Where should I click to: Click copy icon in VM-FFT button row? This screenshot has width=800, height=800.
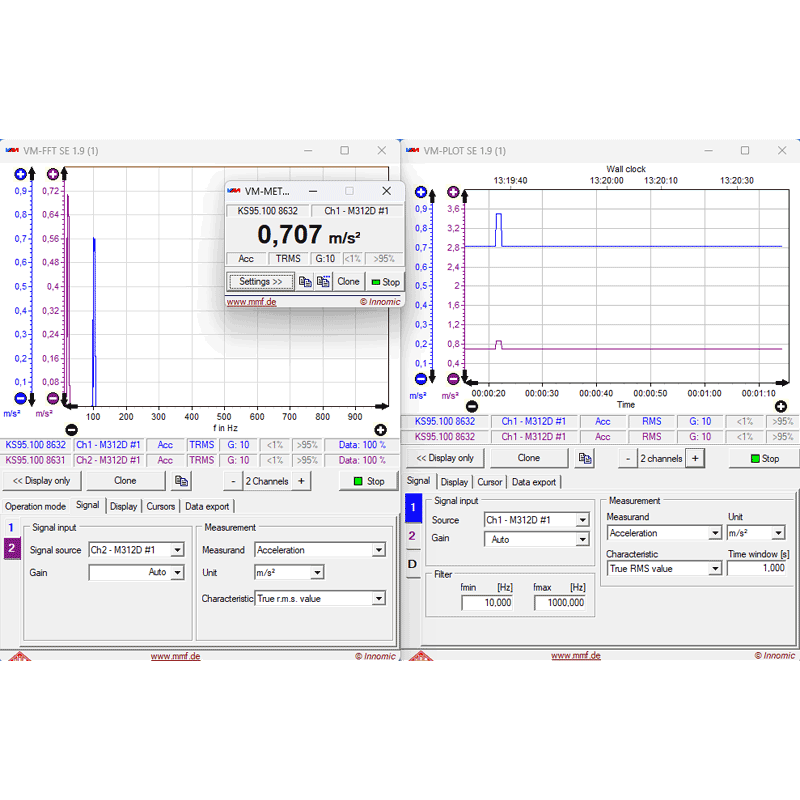pyautogui.click(x=181, y=481)
